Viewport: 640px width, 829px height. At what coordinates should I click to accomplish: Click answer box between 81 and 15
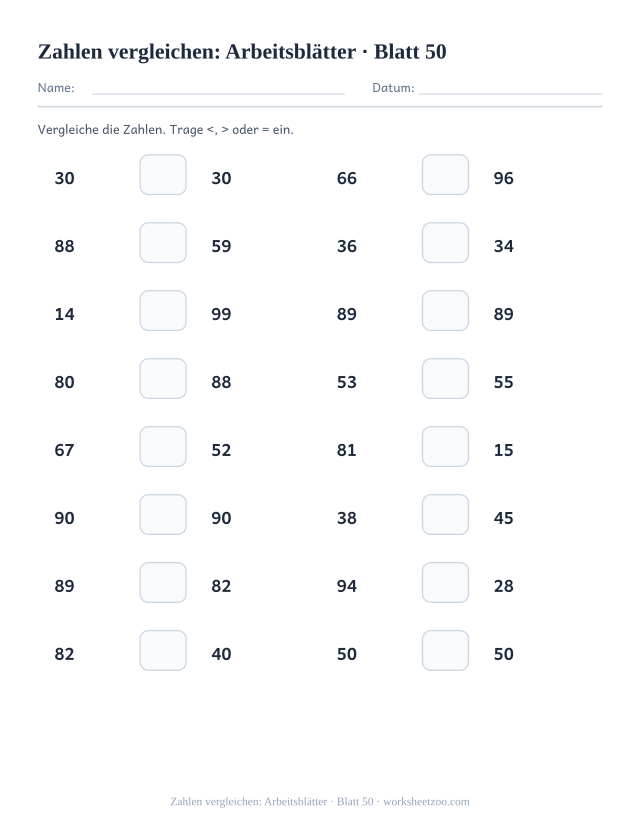[x=445, y=447]
